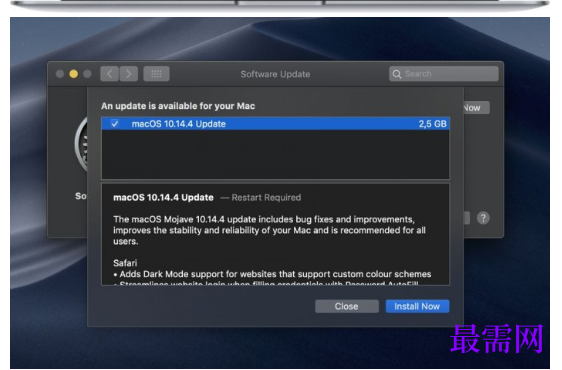The image size is (562, 370).
Task: Click the magnifier icon in the search field
Action: point(397,74)
